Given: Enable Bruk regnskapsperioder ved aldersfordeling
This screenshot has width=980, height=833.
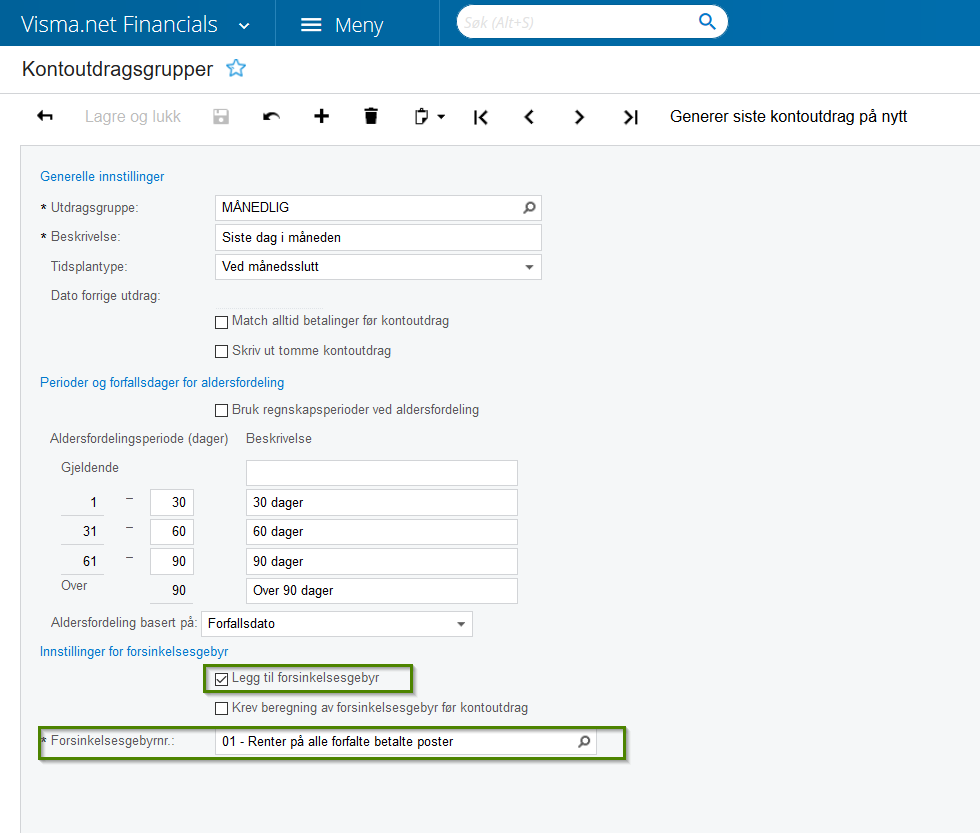Looking at the screenshot, I should pos(221,411).
